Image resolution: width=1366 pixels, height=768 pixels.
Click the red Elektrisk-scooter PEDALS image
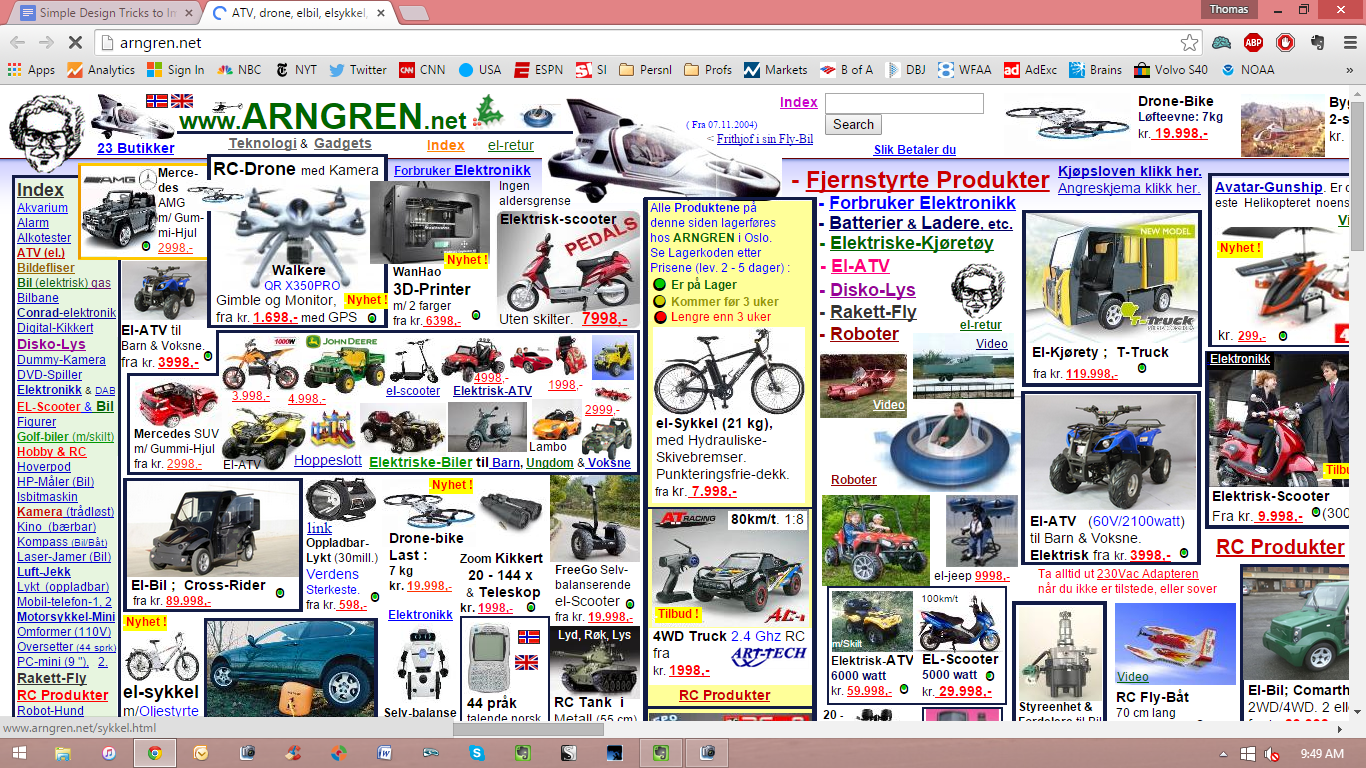[568, 267]
